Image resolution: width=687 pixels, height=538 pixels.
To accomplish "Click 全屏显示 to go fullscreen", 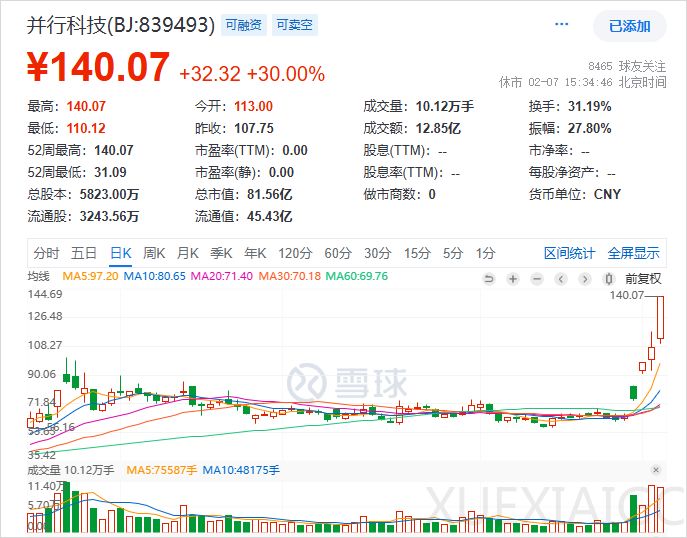I will 634,253.
